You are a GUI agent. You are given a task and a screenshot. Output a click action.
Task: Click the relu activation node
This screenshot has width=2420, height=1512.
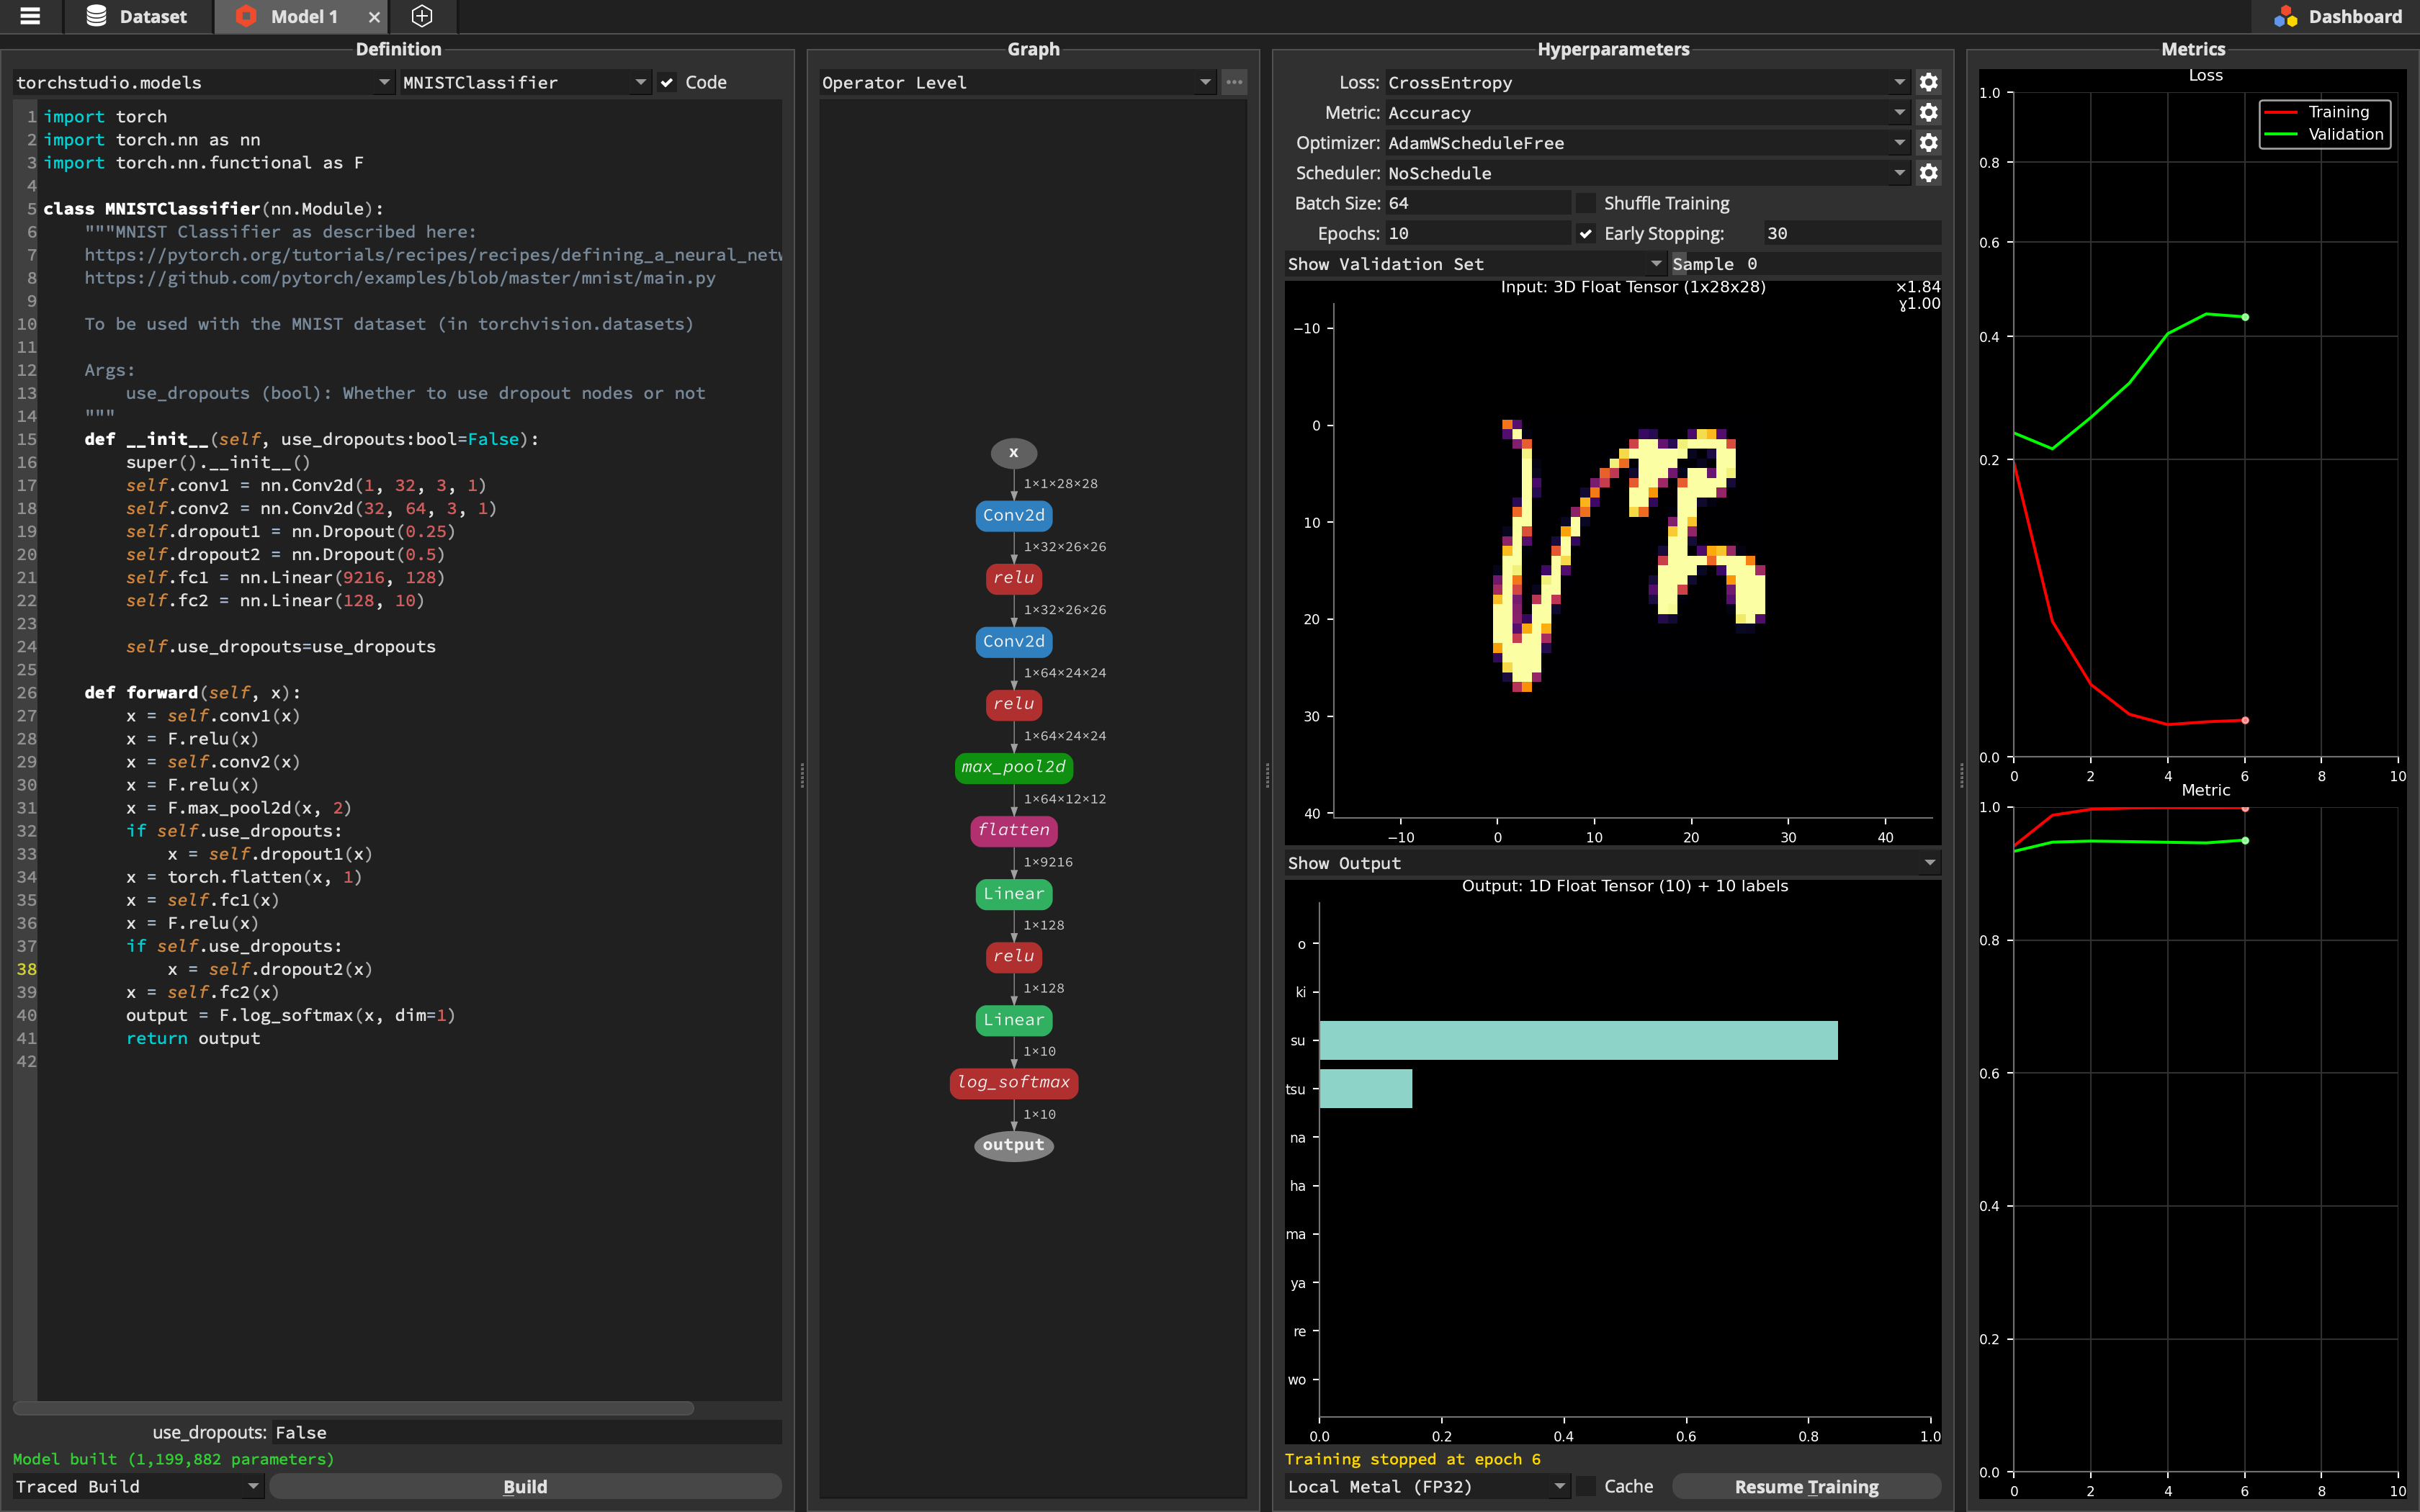tap(1014, 577)
